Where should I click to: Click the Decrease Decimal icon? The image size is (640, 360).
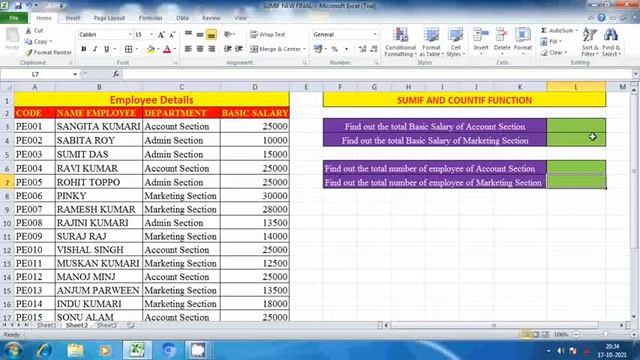(x=374, y=49)
